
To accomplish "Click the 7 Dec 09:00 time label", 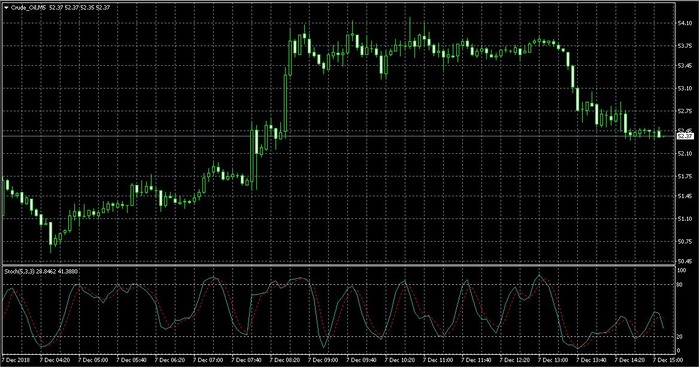I will click(323, 360).
